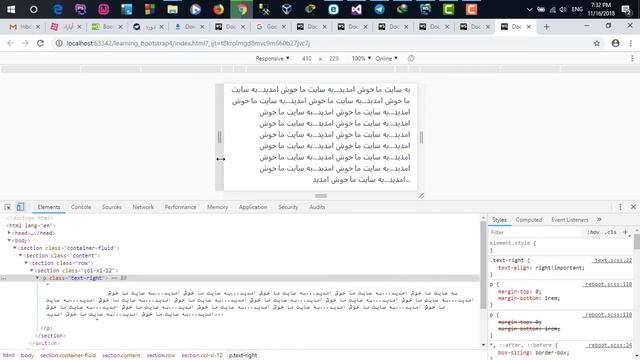Launch Firefox from taskbar
This screenshot has width=640, height=360.
tap(218, 9)
